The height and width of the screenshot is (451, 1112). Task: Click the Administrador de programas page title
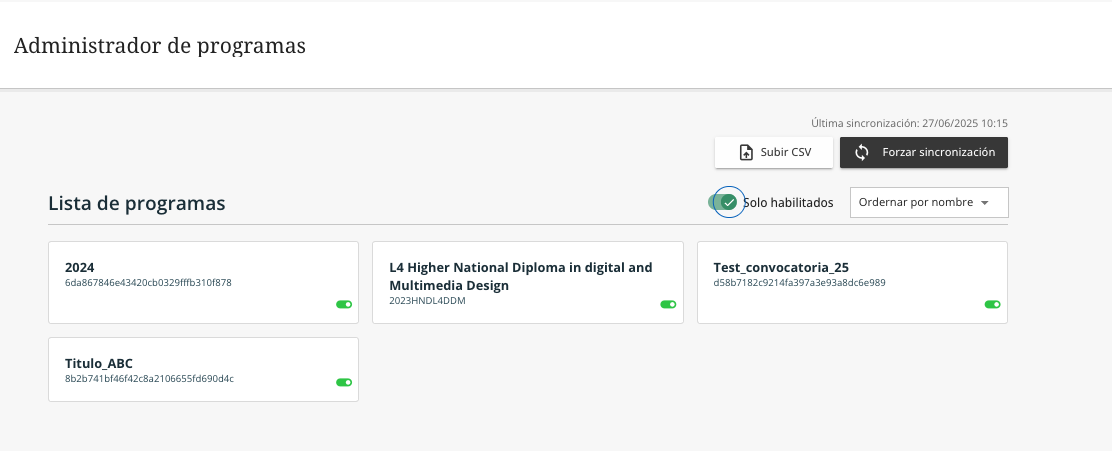click(x=160, y=46)
